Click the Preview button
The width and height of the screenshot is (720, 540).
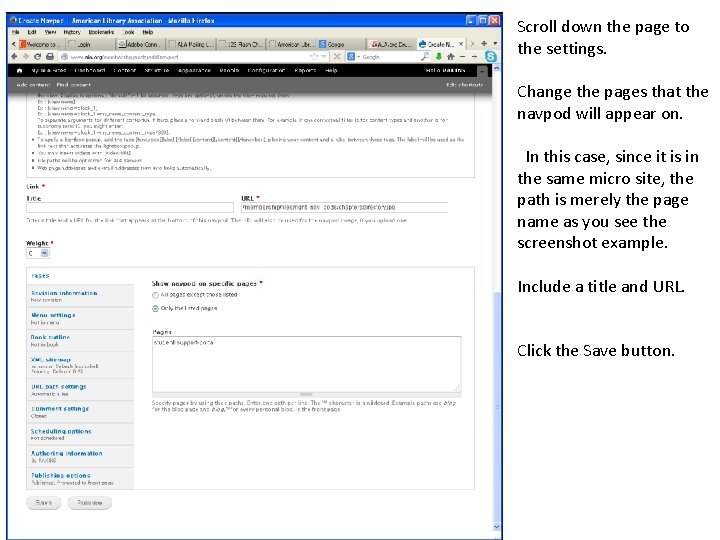point(90,503)
